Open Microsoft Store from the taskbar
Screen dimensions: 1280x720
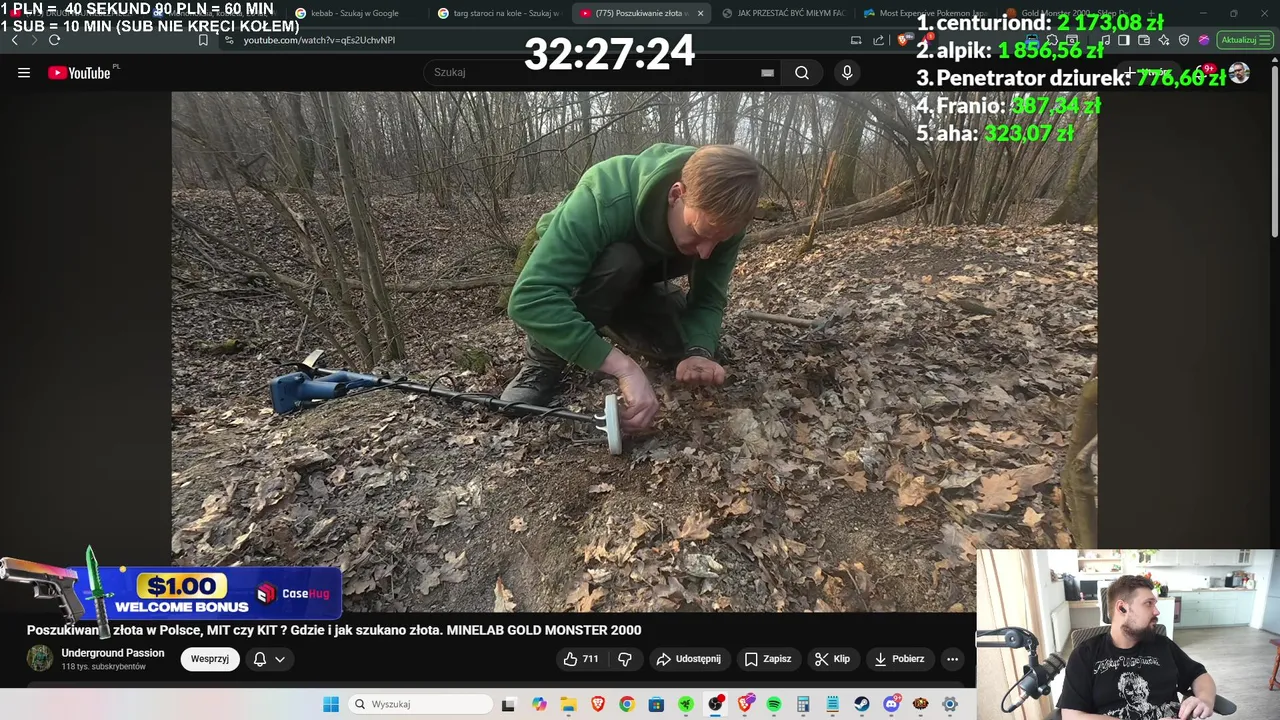(x=656, y=704)
